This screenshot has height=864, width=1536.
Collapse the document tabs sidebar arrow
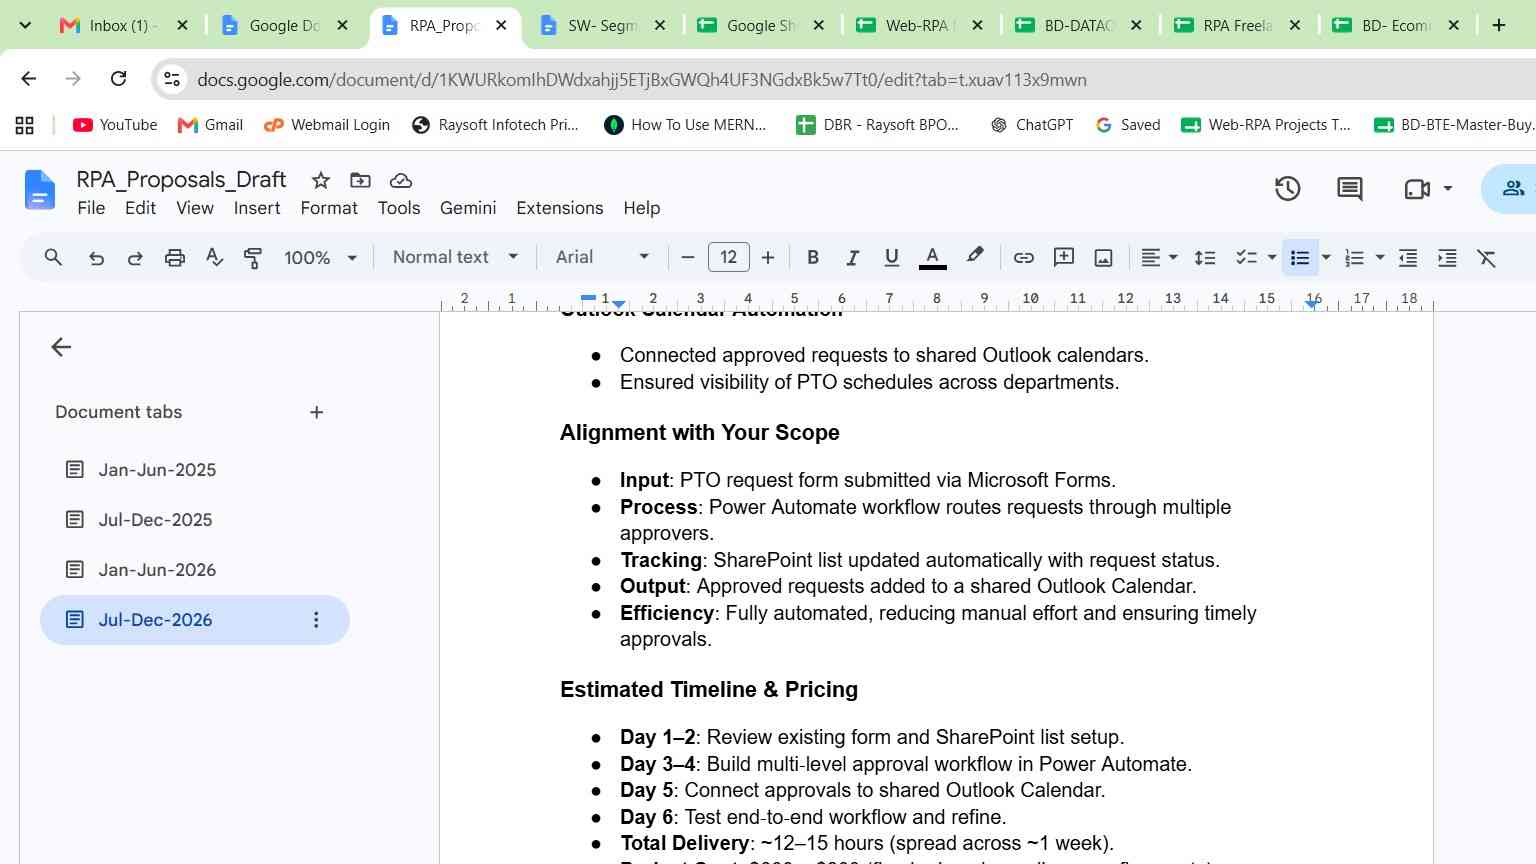point(61,347)
